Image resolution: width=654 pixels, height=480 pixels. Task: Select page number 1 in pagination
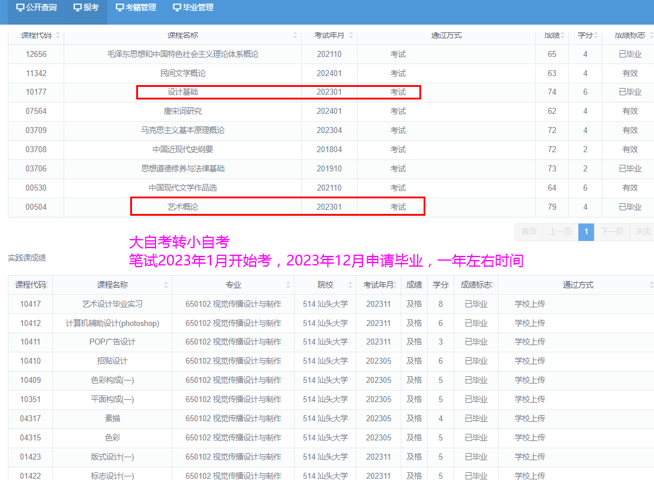coord(588,231)
